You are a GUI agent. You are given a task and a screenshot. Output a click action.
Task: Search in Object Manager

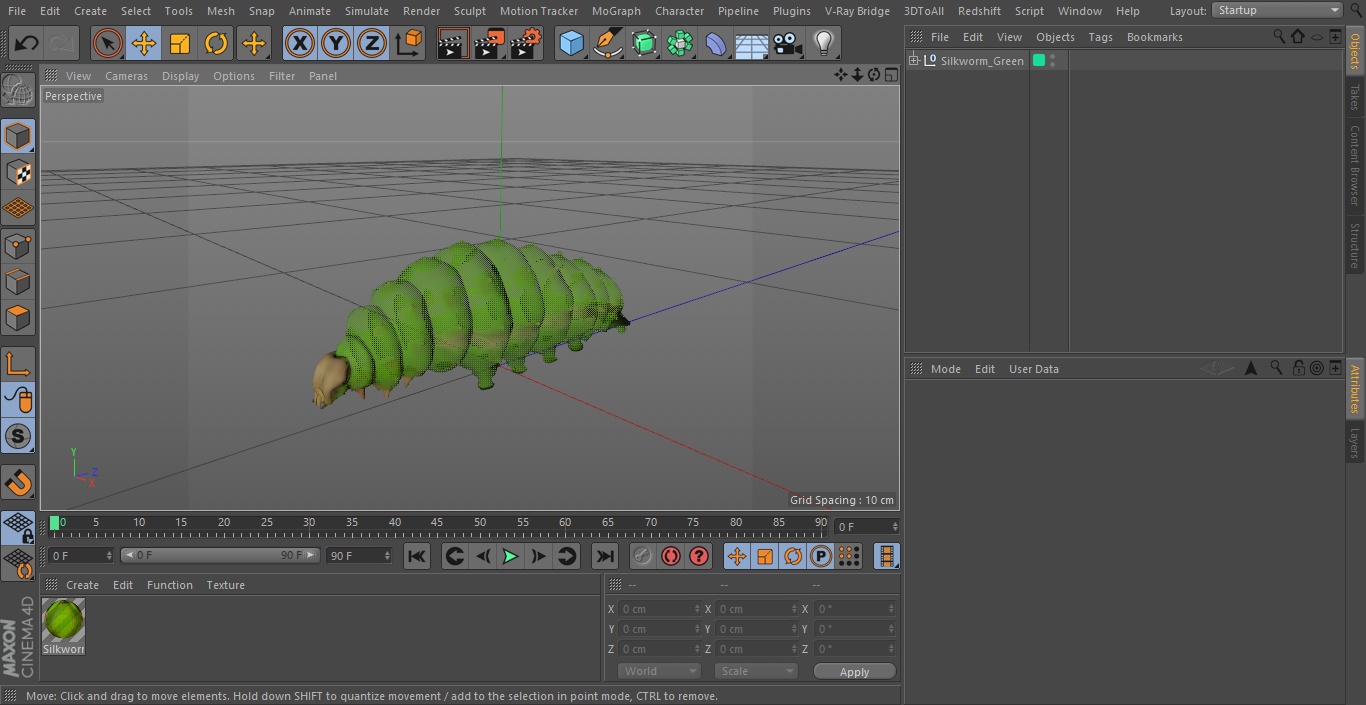1278,36
